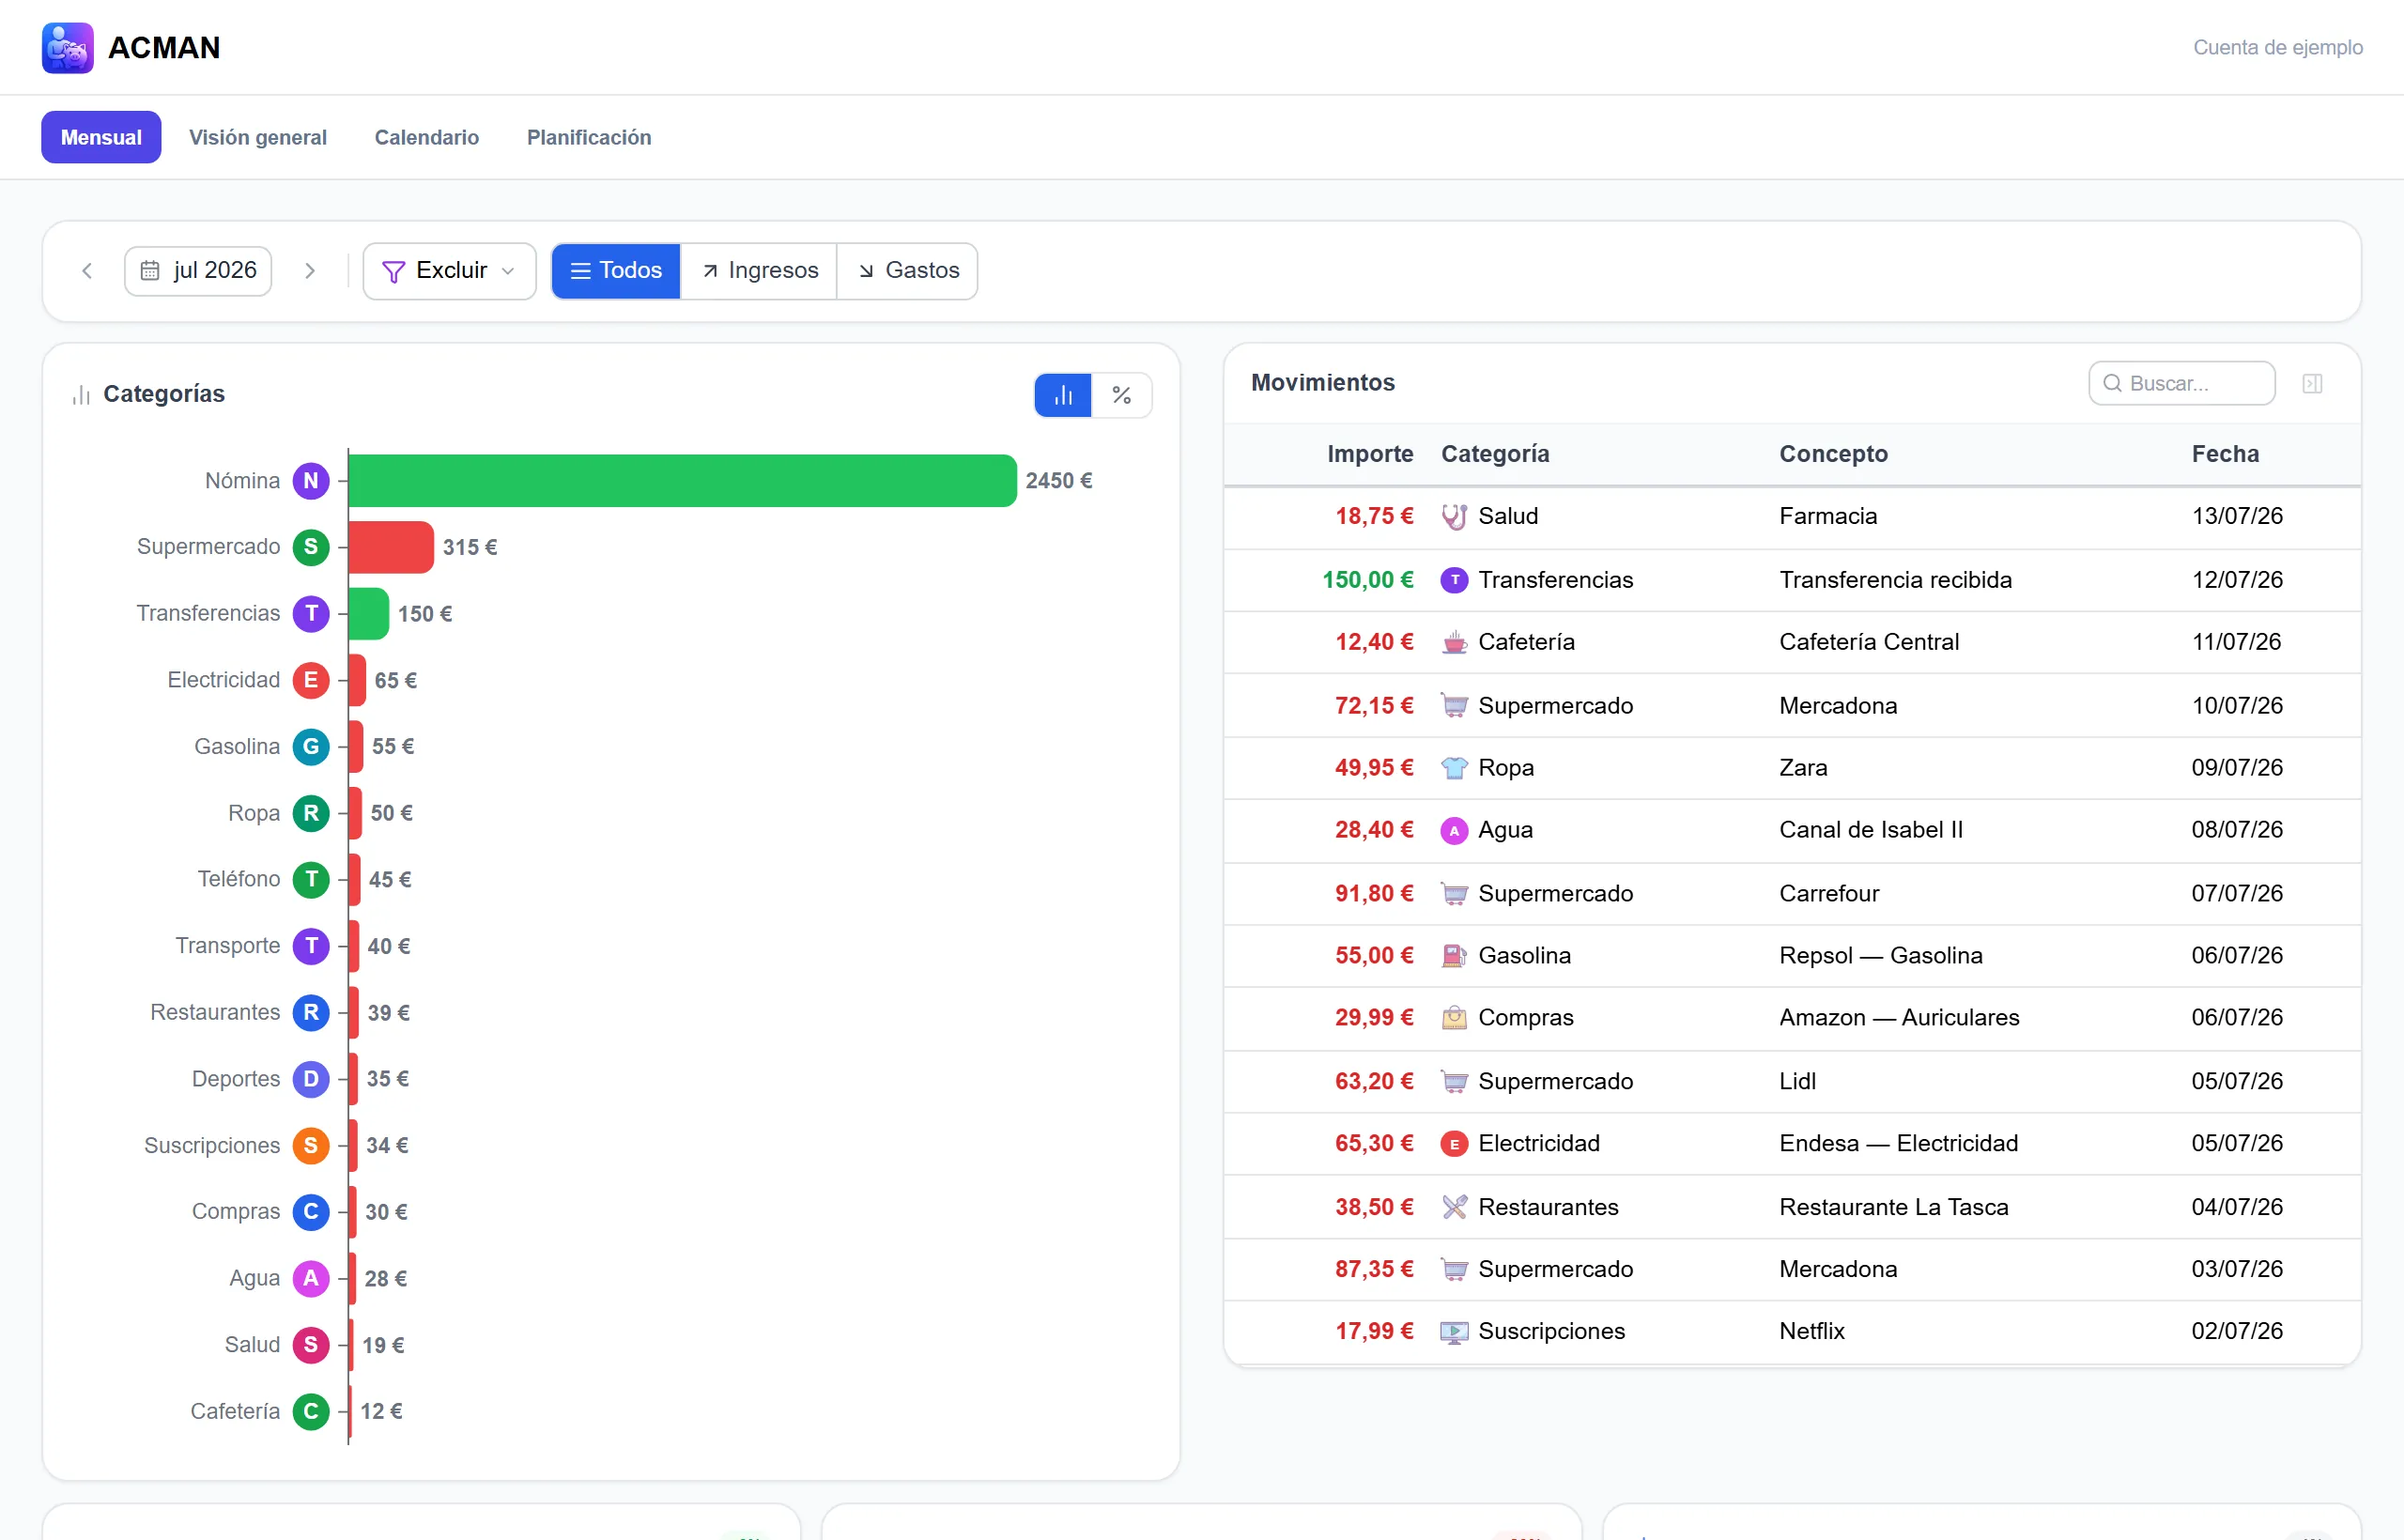This screenshot has height=1540, width=2404.
Task: Click the Cafetería cup icon in movements
Action: click(1454, 642)
